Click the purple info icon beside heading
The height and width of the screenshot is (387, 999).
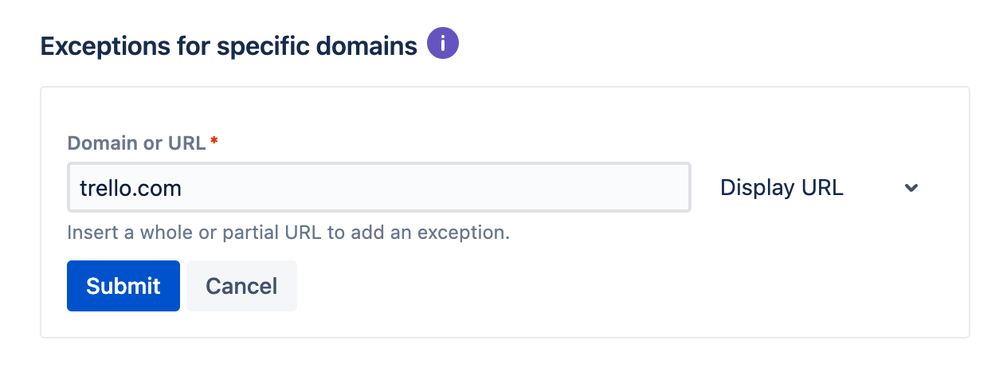443,44
